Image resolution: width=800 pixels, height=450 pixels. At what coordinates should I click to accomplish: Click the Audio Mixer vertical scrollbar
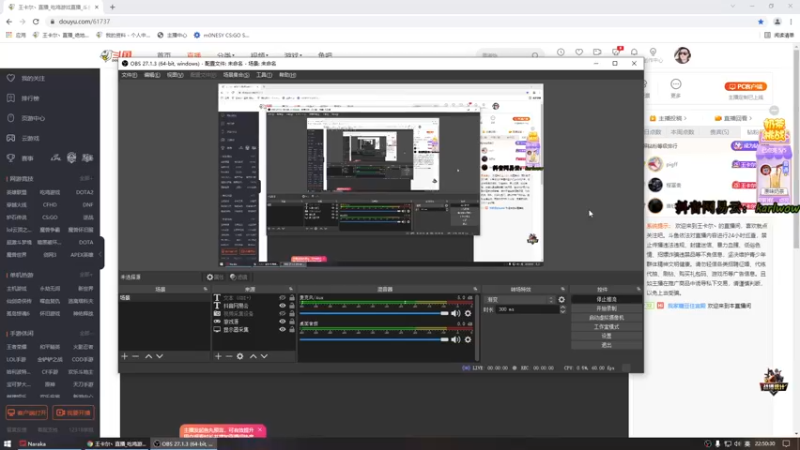click(x=477, y=327)
